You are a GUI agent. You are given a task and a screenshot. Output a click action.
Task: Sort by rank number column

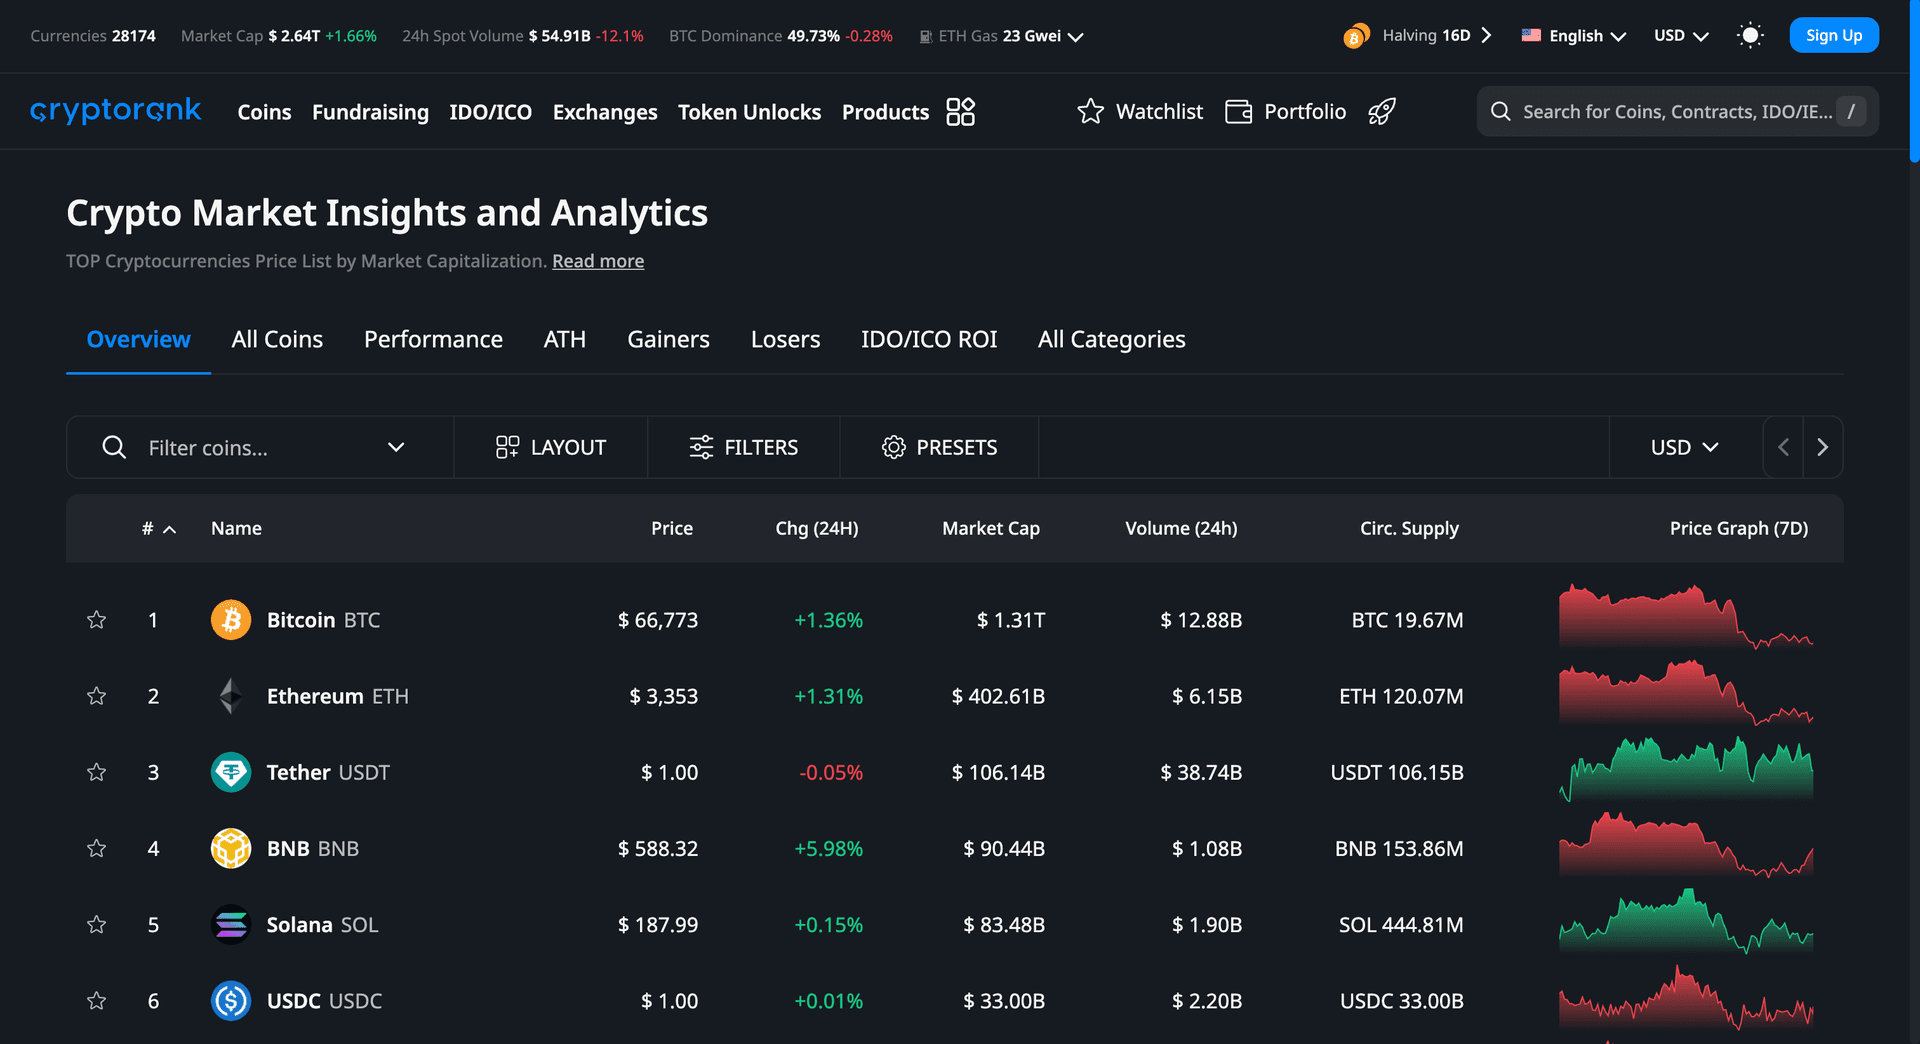[x=159, y=528]
